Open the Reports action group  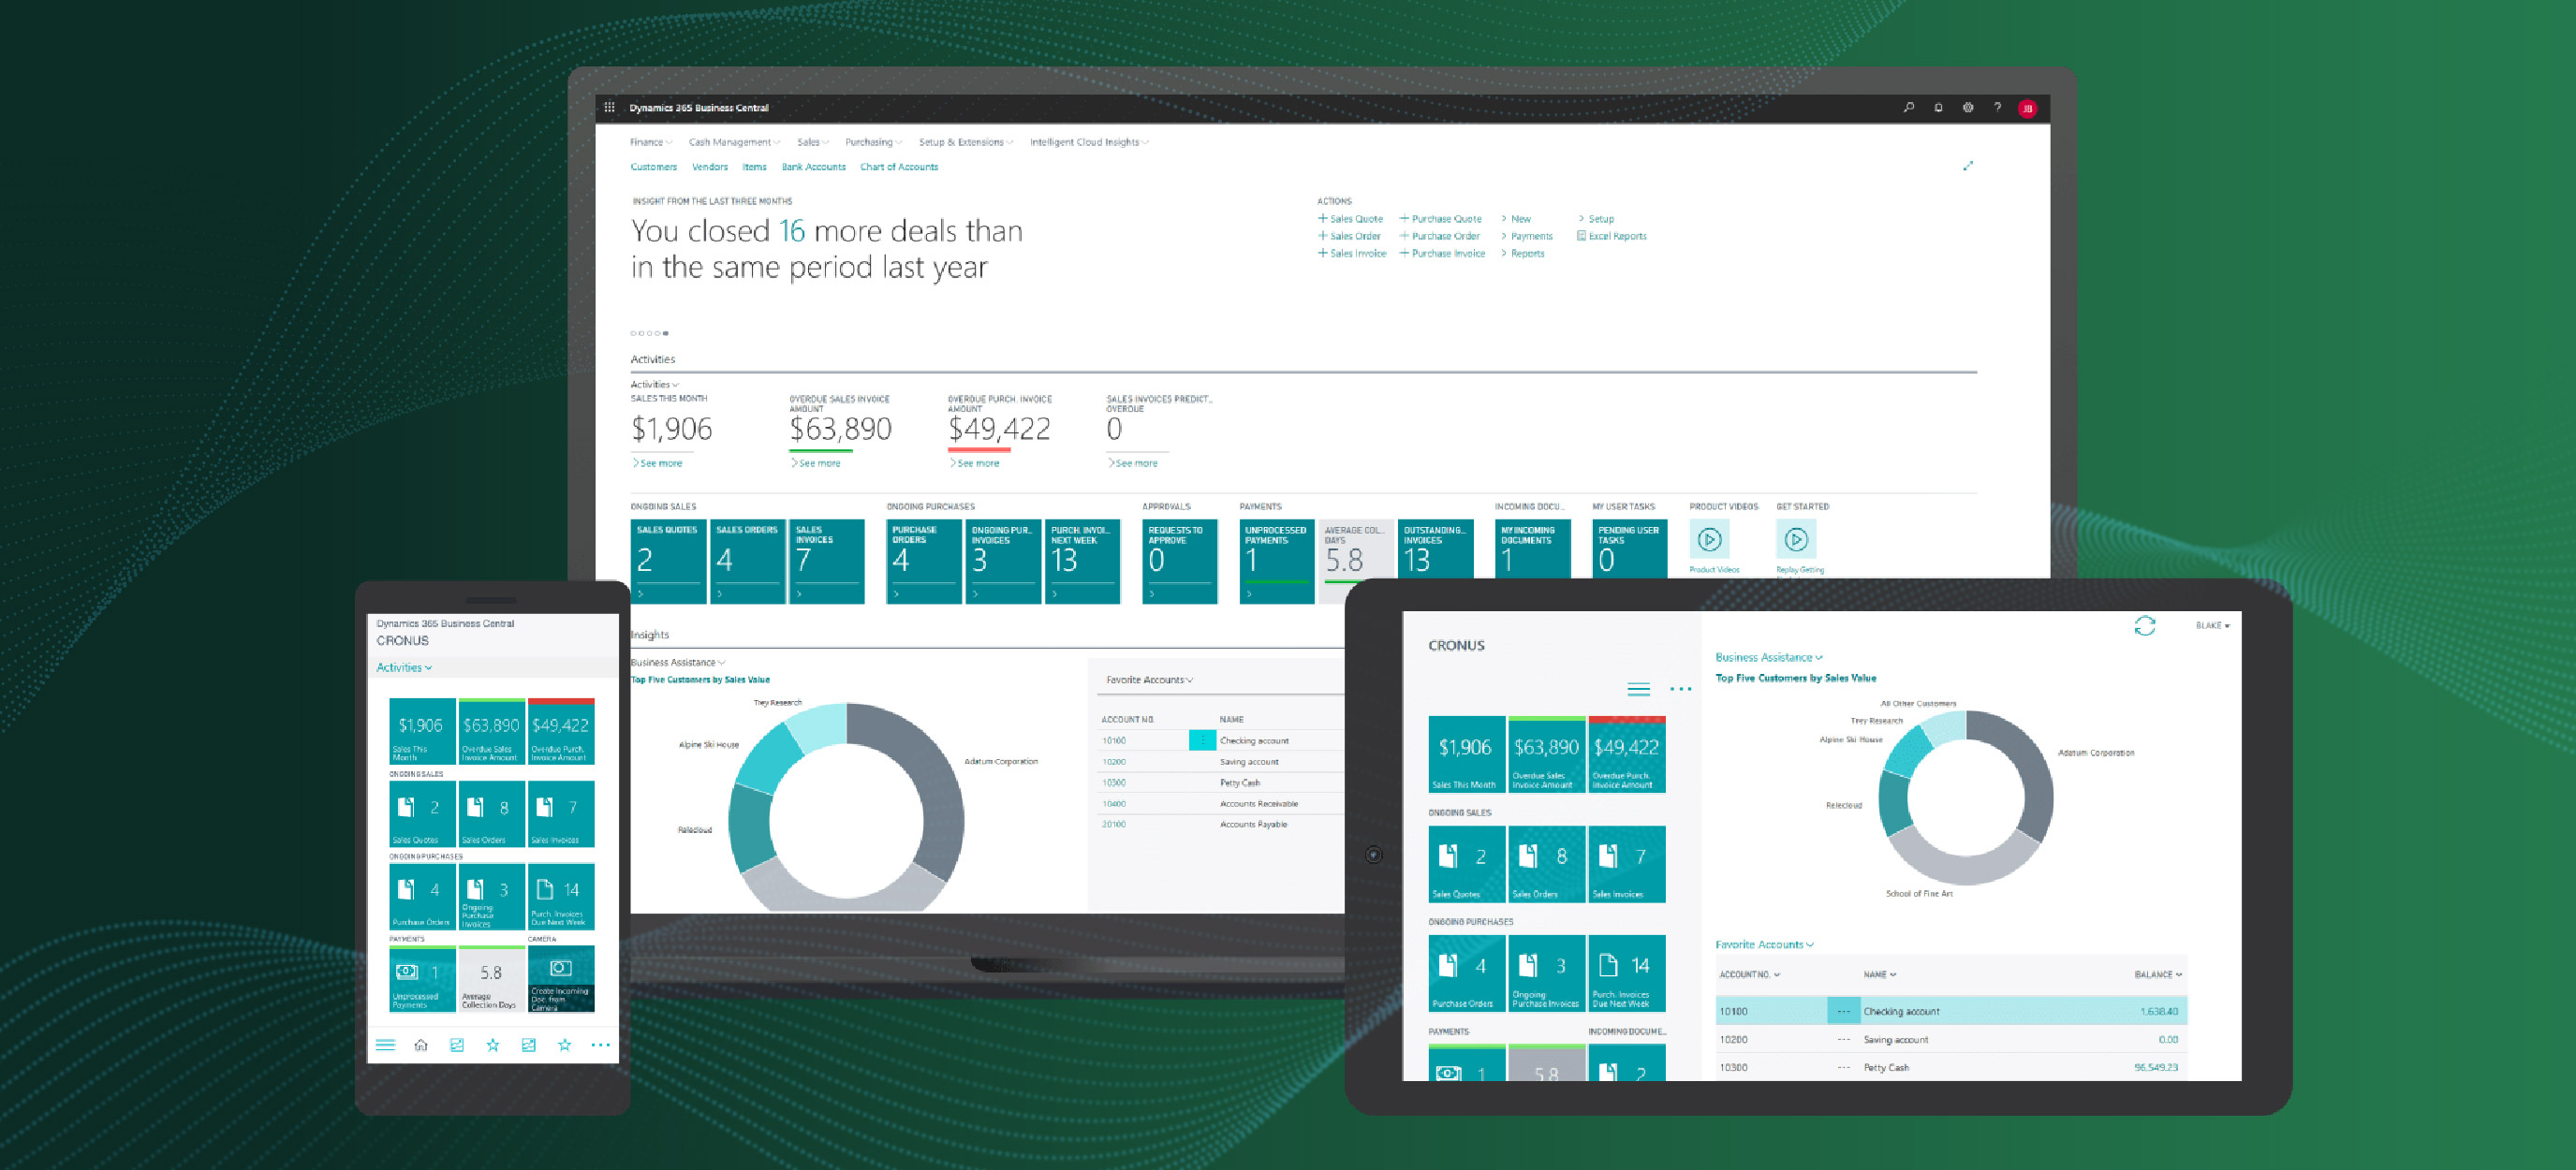[x=1523, y=254]
